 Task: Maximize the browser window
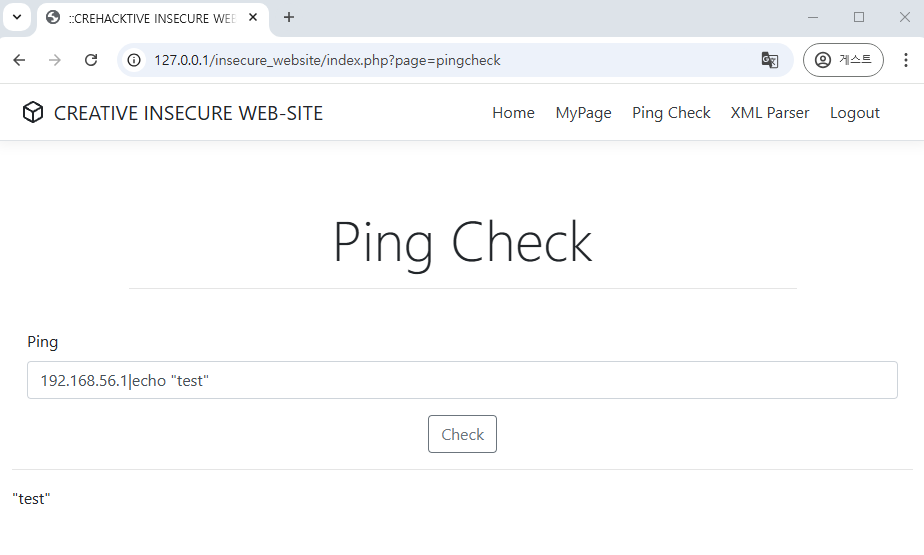pos(859,18)
